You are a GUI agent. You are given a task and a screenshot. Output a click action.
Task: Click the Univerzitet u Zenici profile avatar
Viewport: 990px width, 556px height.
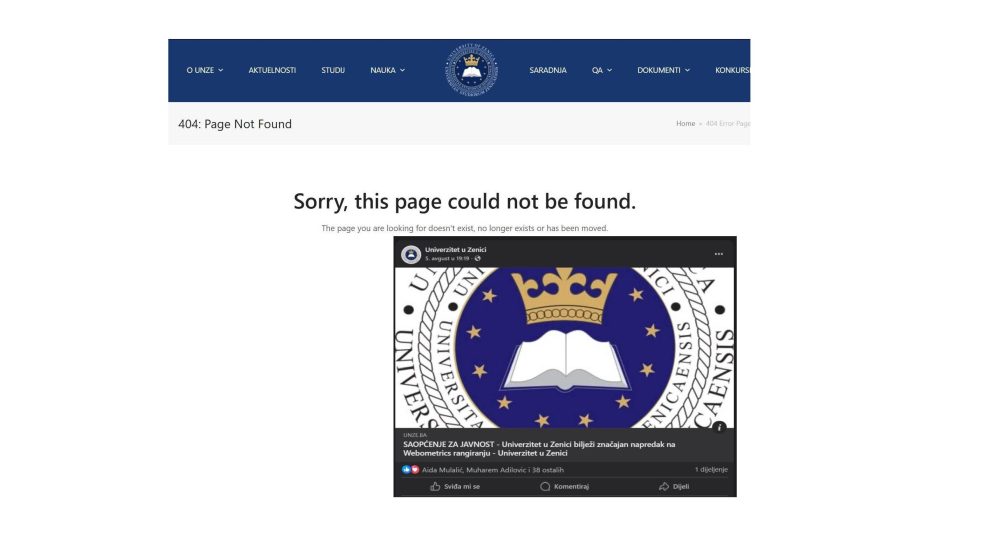[411, 254]
